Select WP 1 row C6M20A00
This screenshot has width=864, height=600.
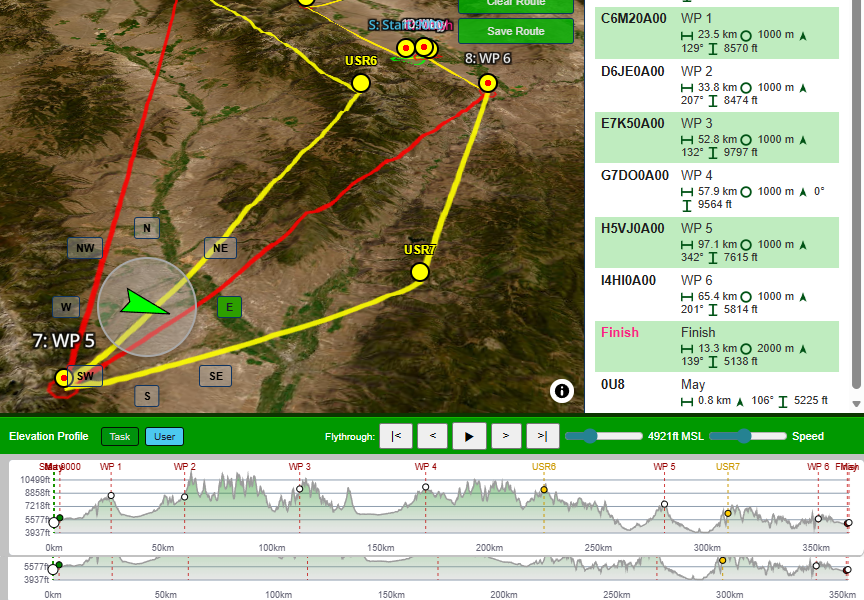717,33
